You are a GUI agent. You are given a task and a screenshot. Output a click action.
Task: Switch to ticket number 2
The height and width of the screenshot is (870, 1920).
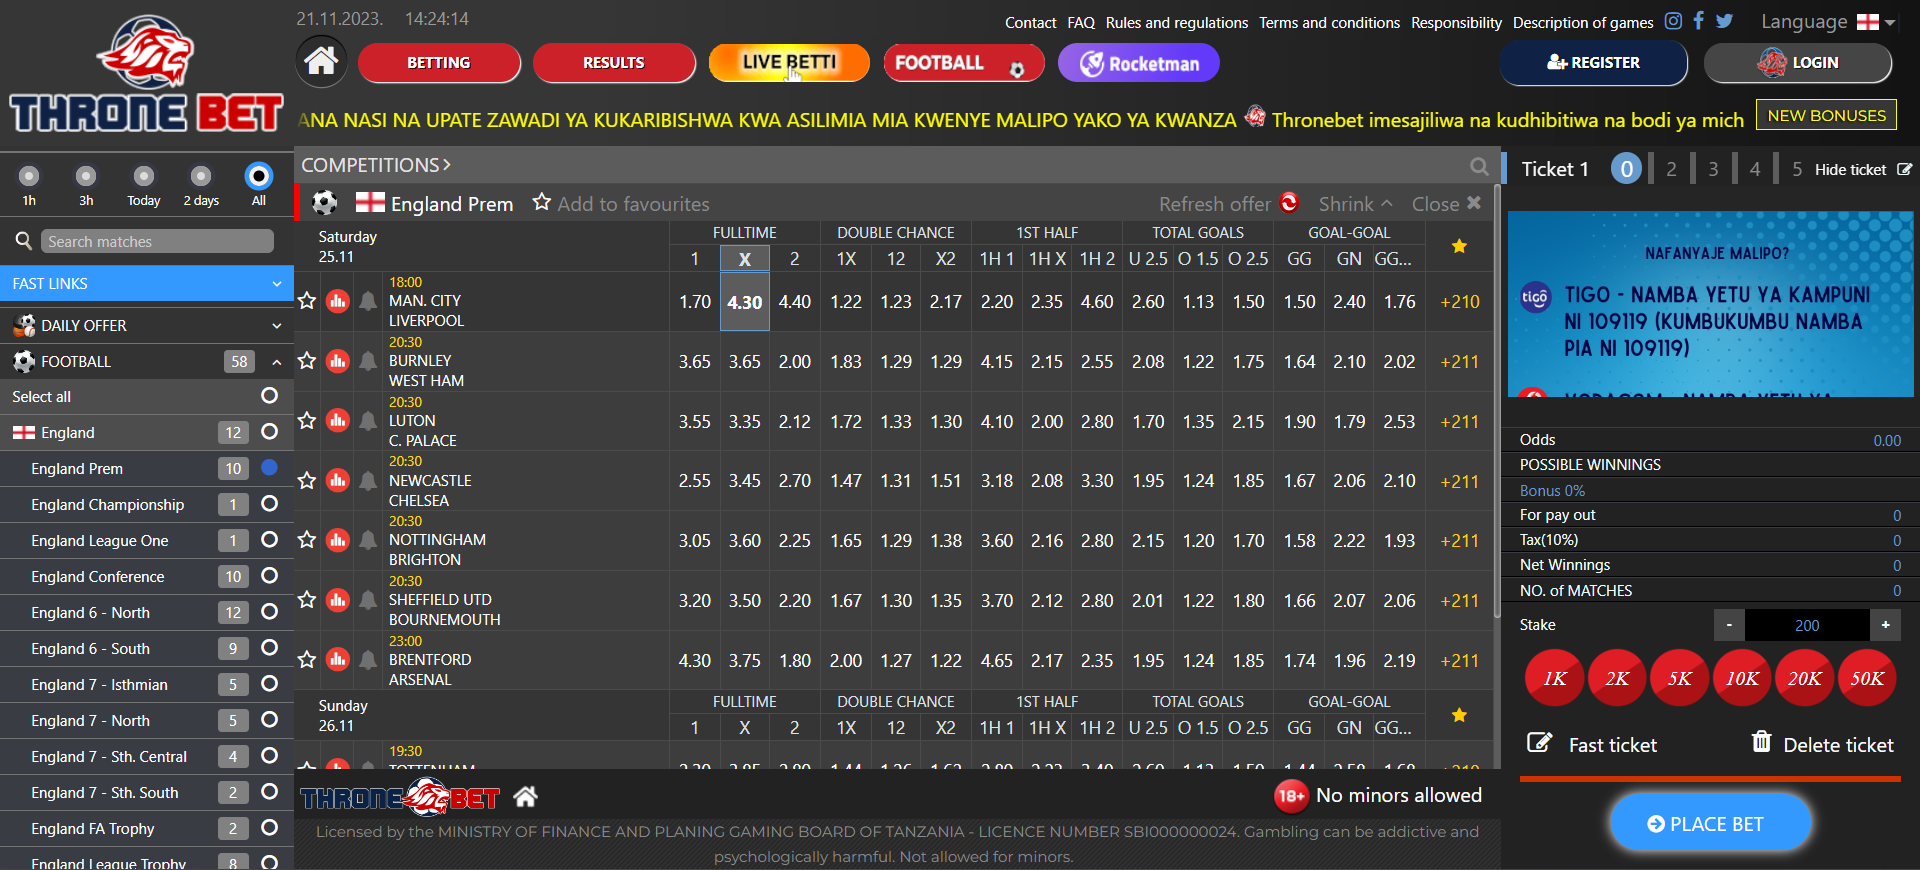click(x=1671, y=169)
